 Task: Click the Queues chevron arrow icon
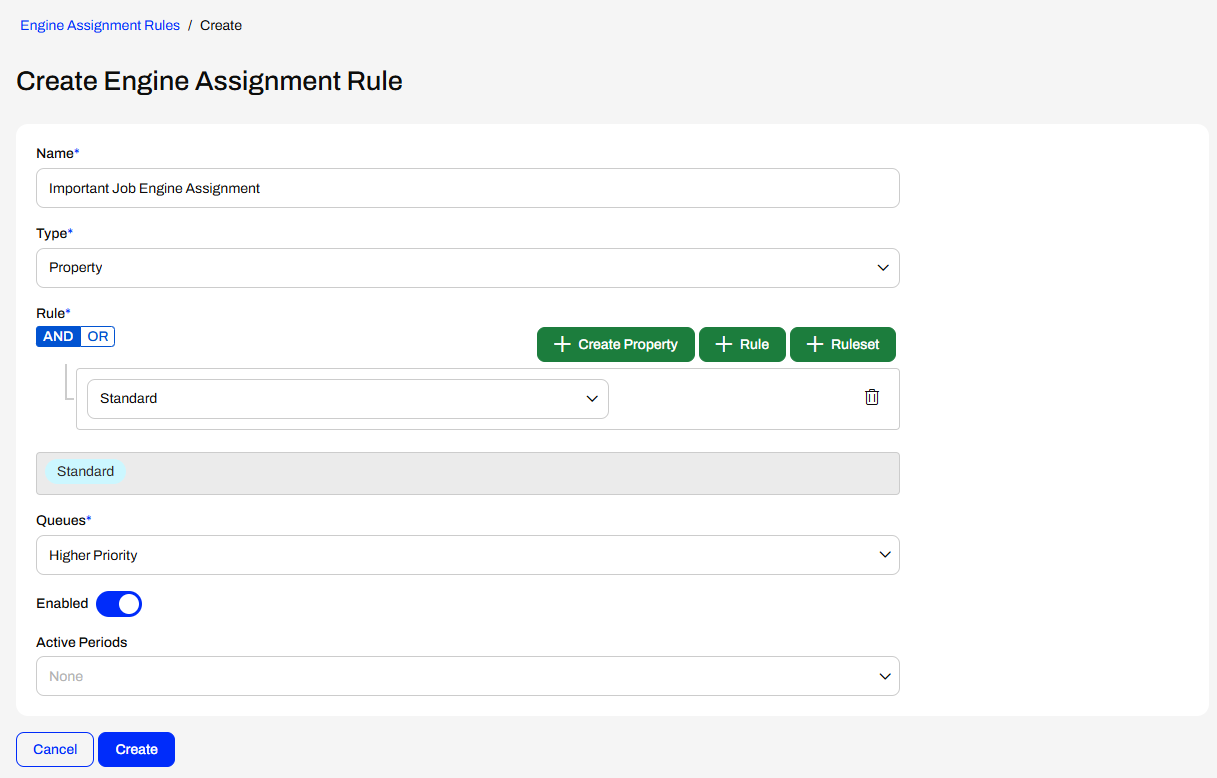click(x=883, y=555)
